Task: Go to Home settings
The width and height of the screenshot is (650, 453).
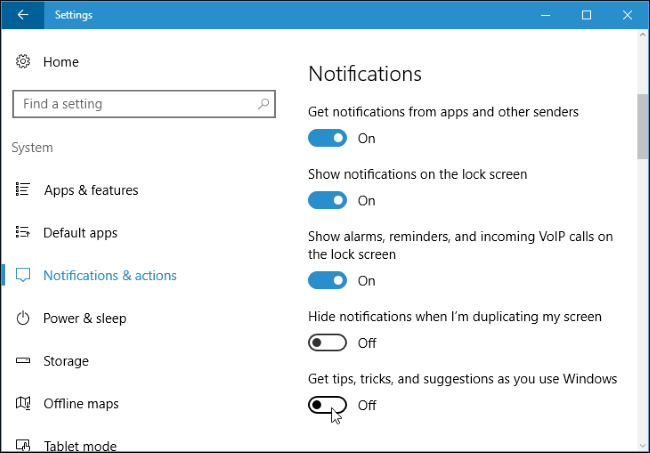Action: (60, 62)
